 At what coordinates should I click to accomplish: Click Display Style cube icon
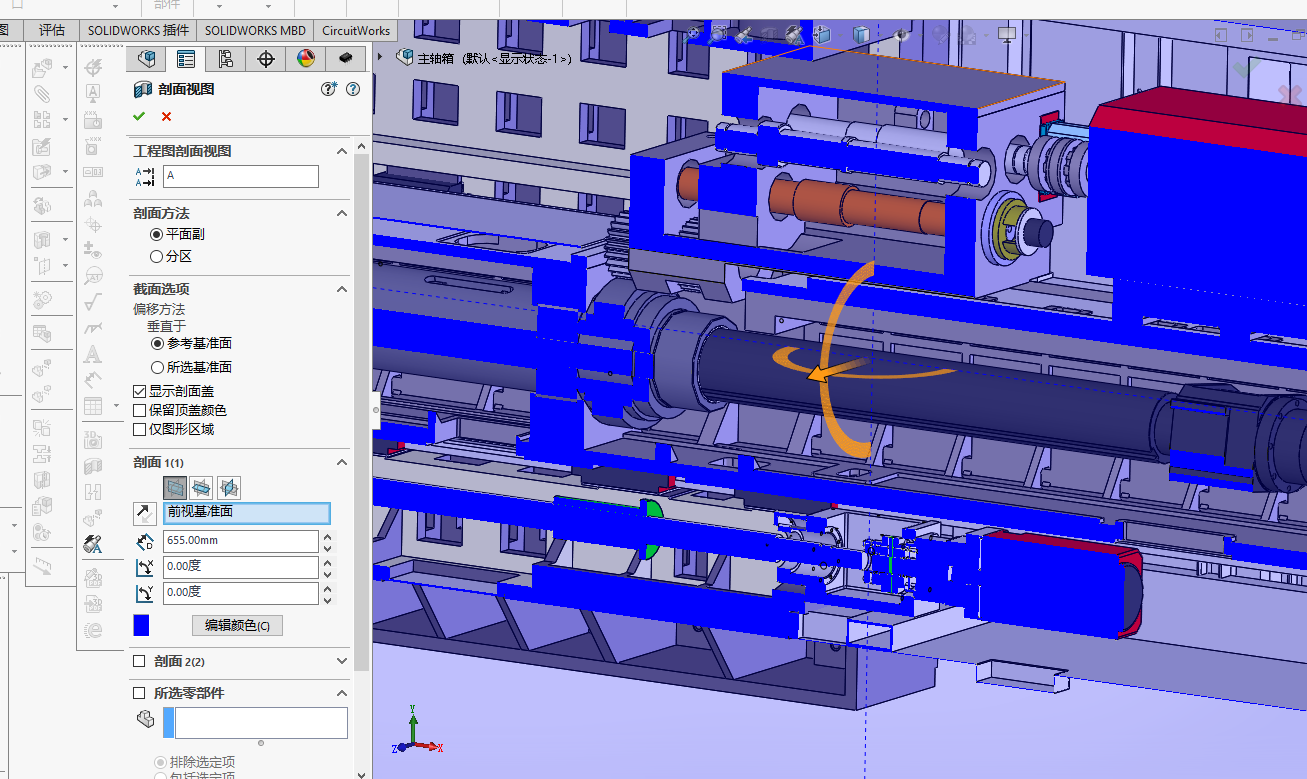coord(860,34)
